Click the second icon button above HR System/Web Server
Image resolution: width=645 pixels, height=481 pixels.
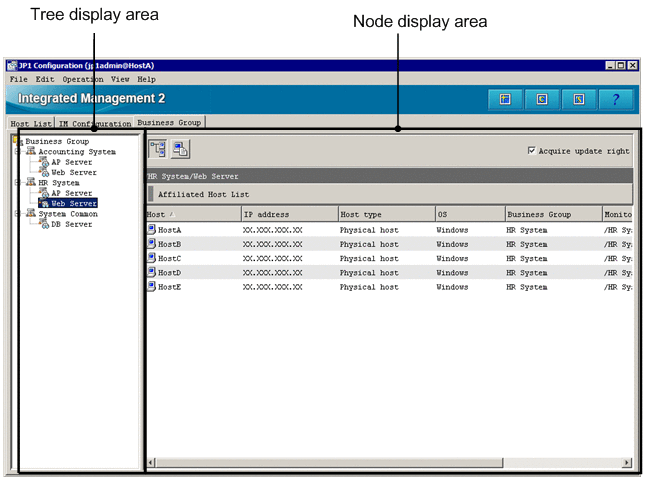point(181,149)
